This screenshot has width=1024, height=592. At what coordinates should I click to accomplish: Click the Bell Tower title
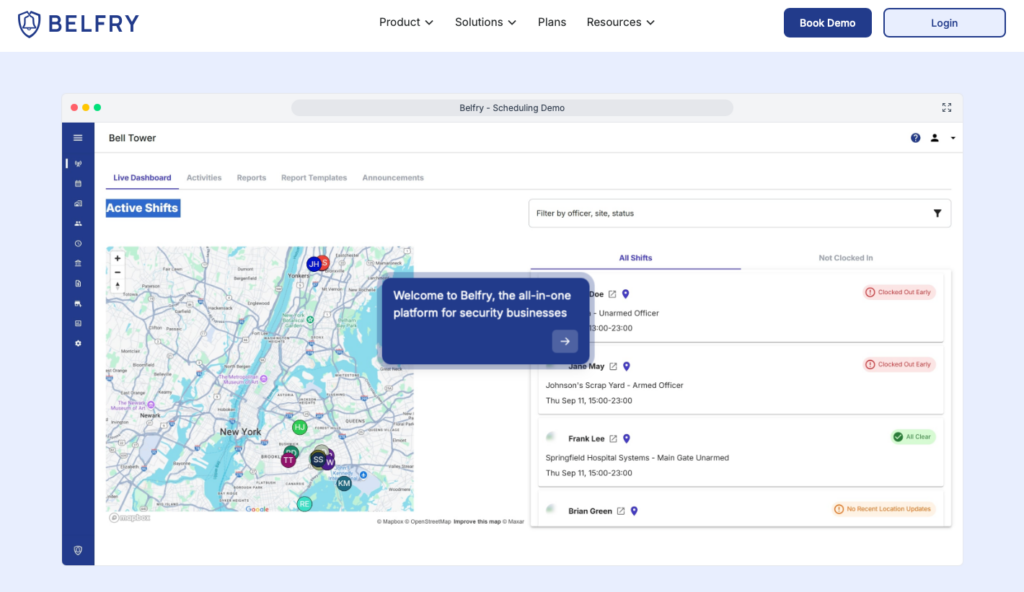pyautogui.click(x=132, y=138)
